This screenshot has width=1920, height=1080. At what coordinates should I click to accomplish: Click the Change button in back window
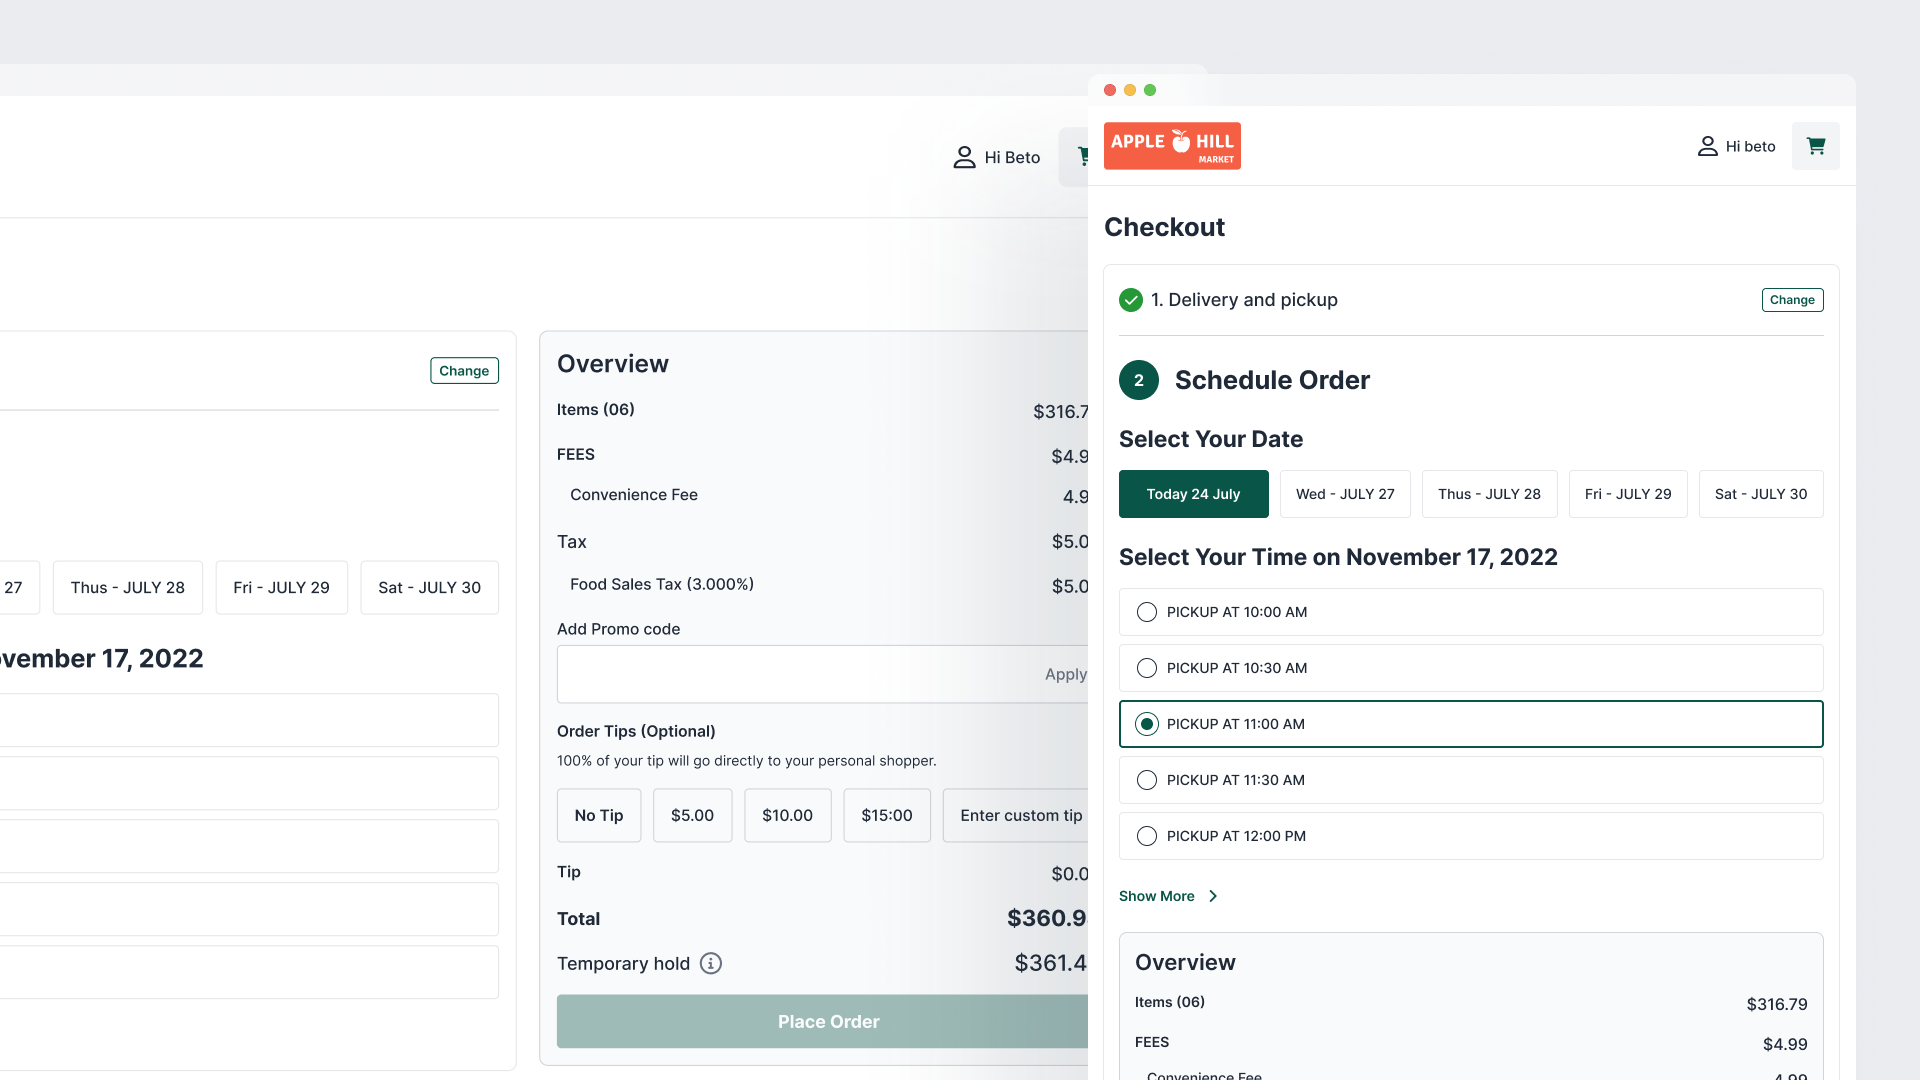coord(464,371)
